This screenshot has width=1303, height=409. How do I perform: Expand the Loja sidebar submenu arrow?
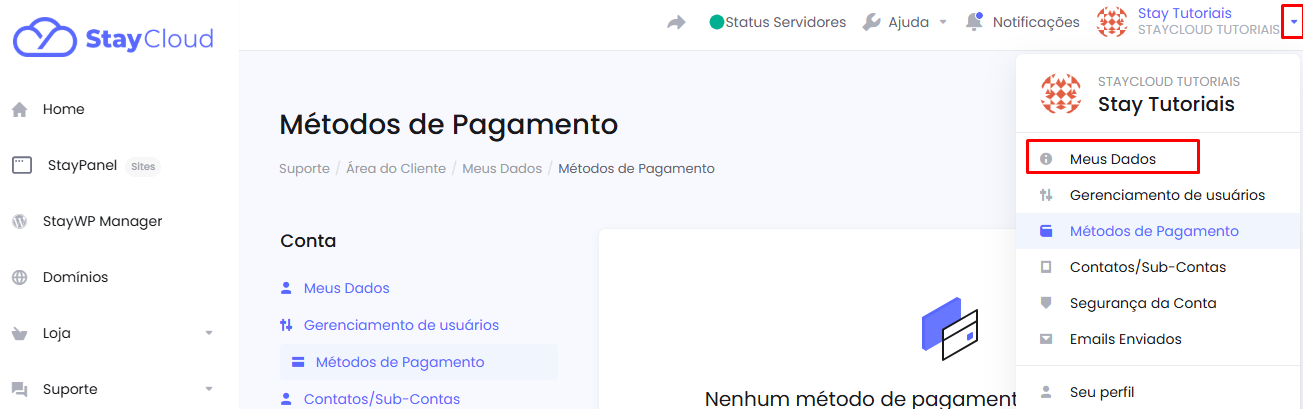[208, 333]
